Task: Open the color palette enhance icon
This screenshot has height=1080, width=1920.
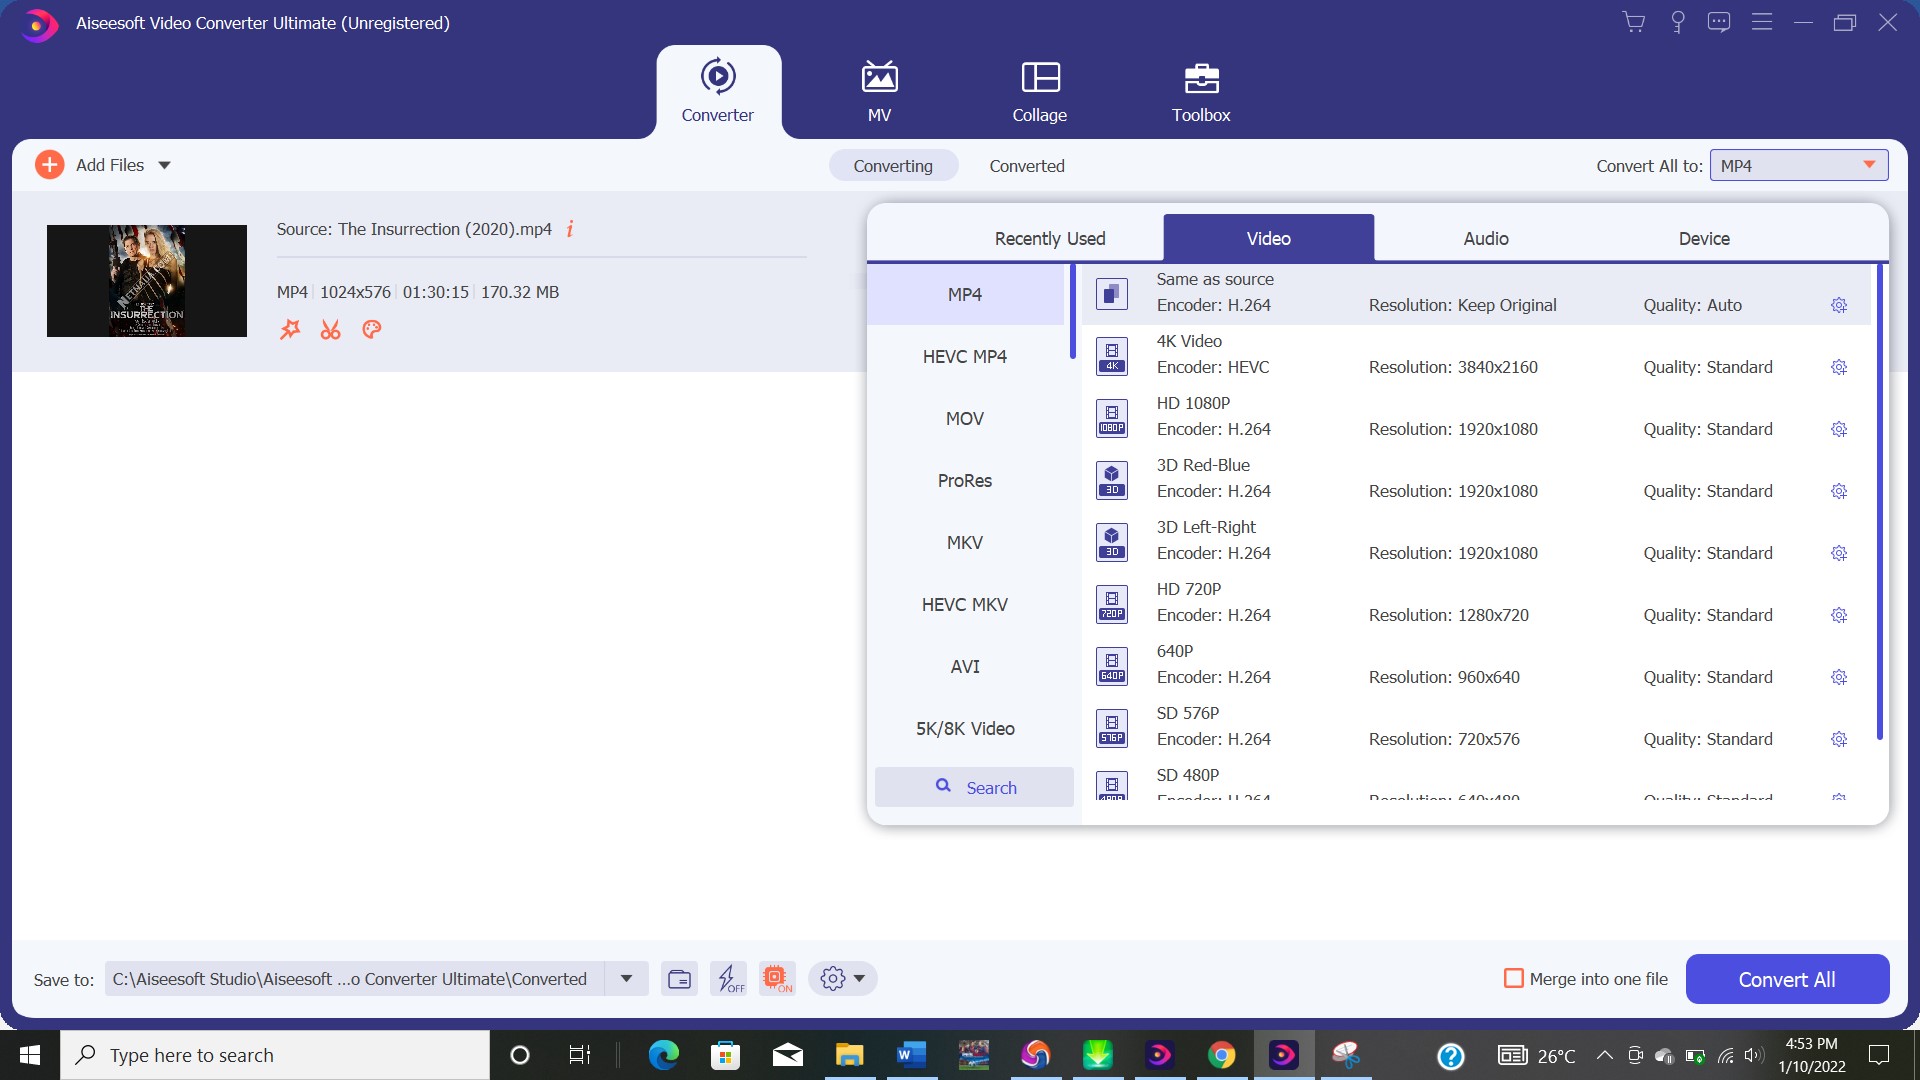Action: coord(372,330)
